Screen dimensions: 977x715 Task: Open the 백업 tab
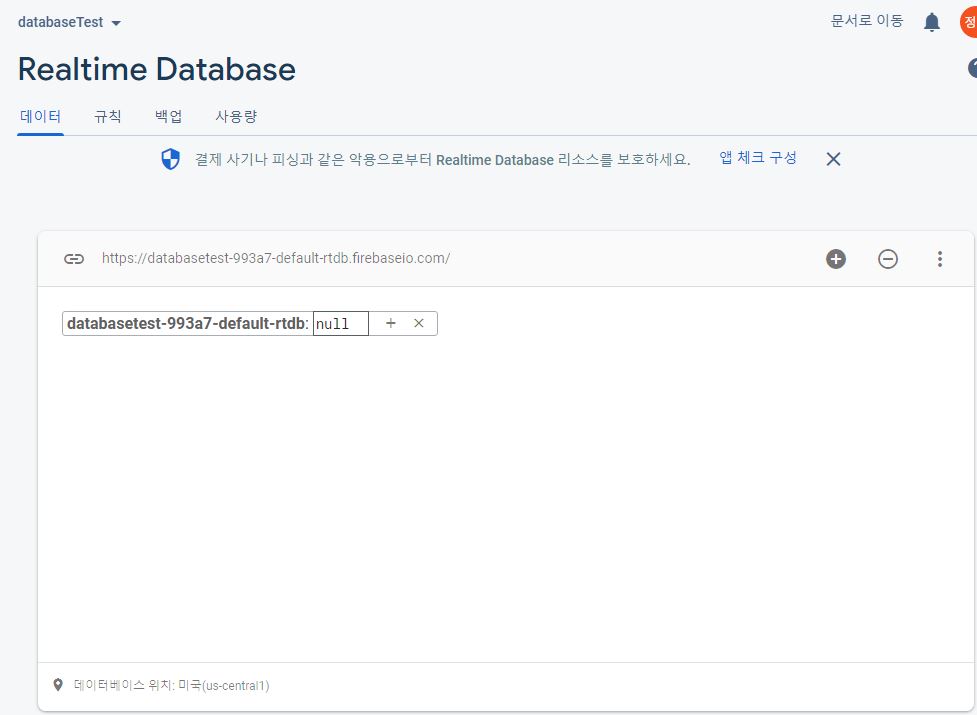168,116
